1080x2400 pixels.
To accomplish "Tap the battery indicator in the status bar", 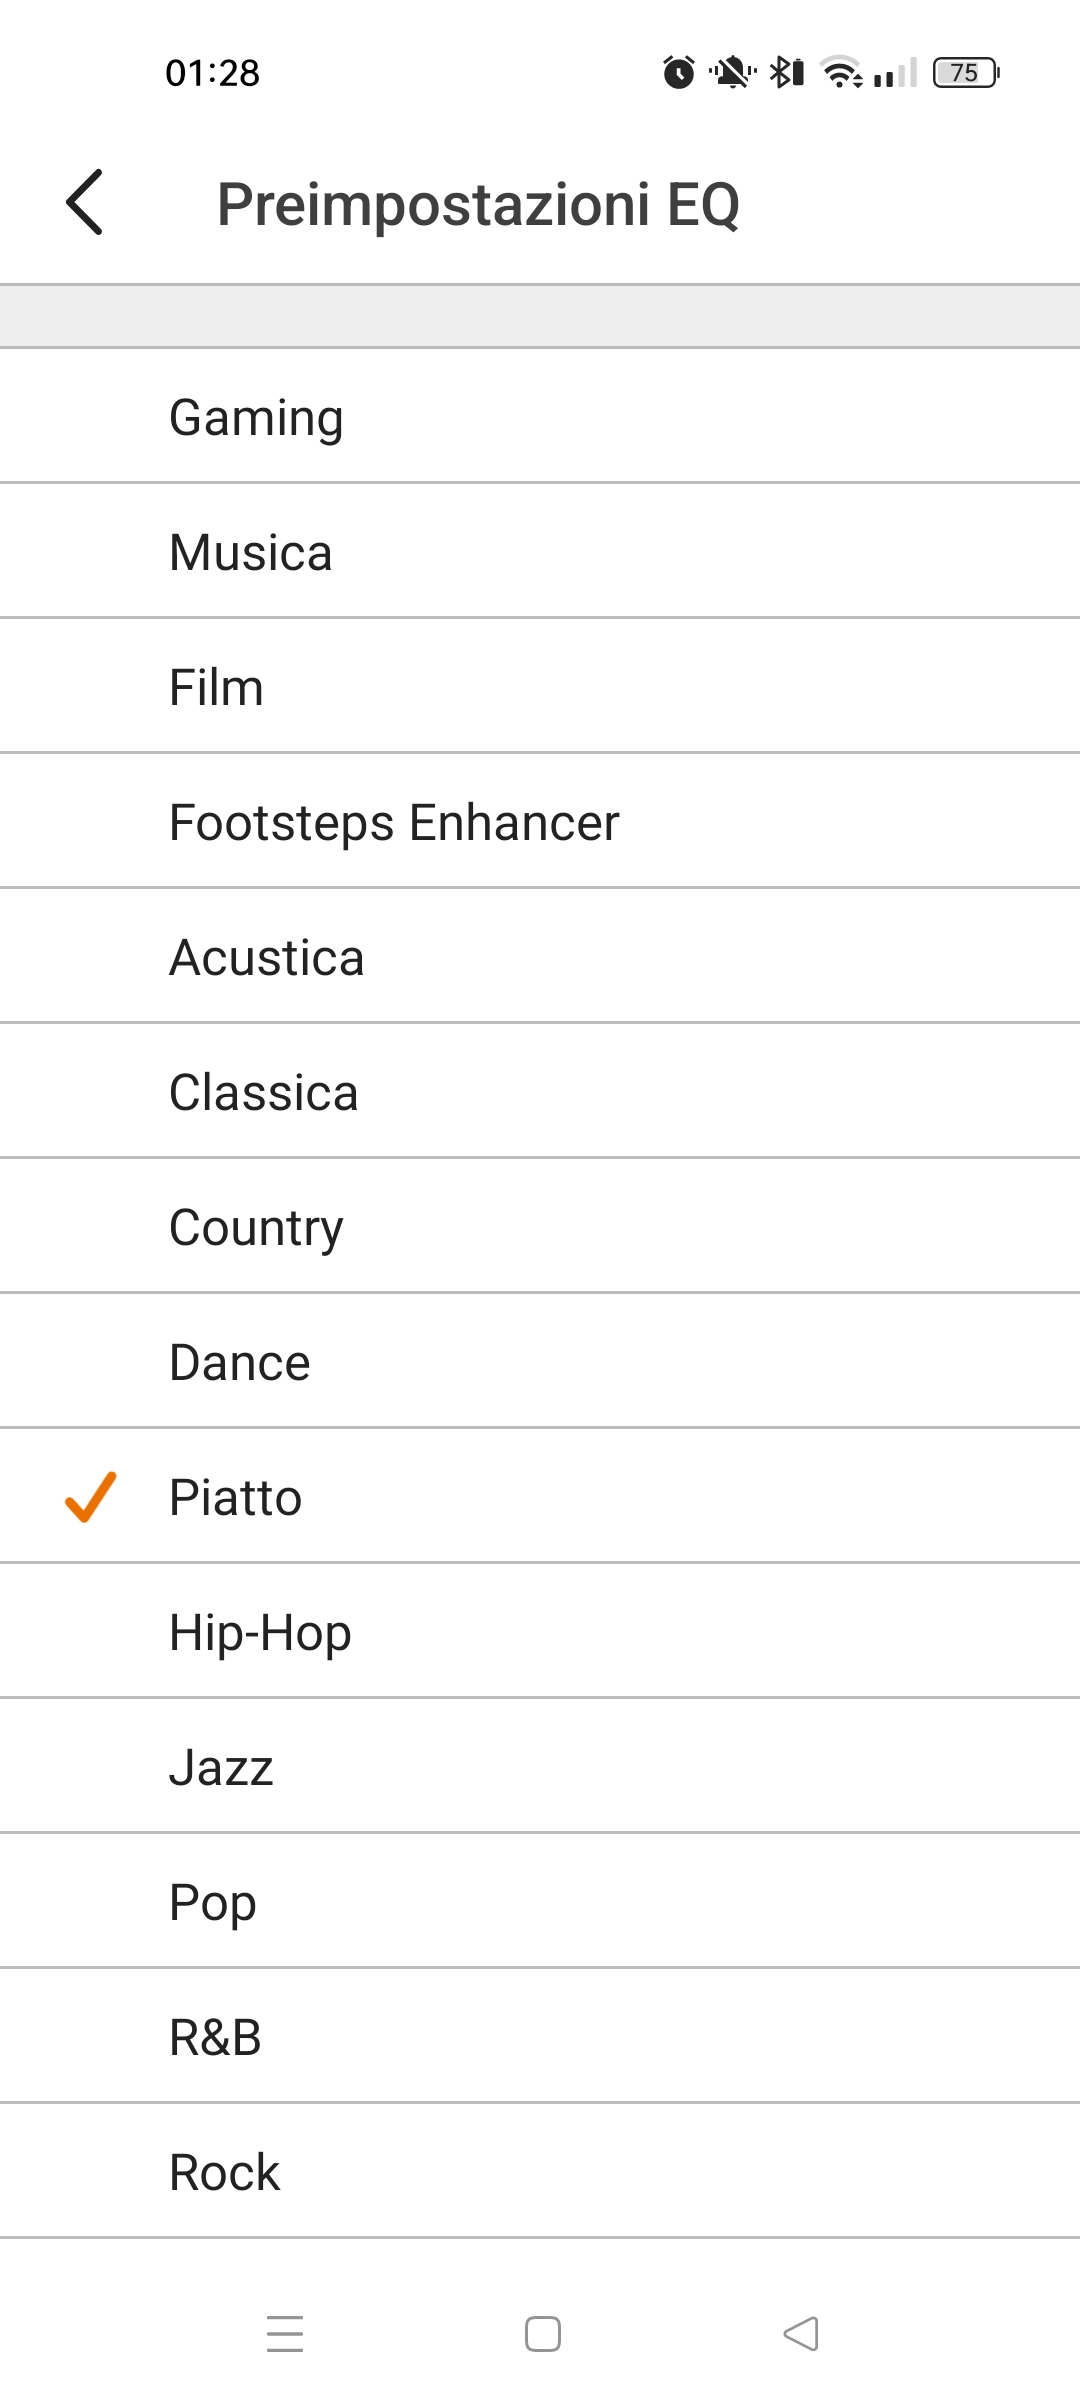I will pos(966,73).
